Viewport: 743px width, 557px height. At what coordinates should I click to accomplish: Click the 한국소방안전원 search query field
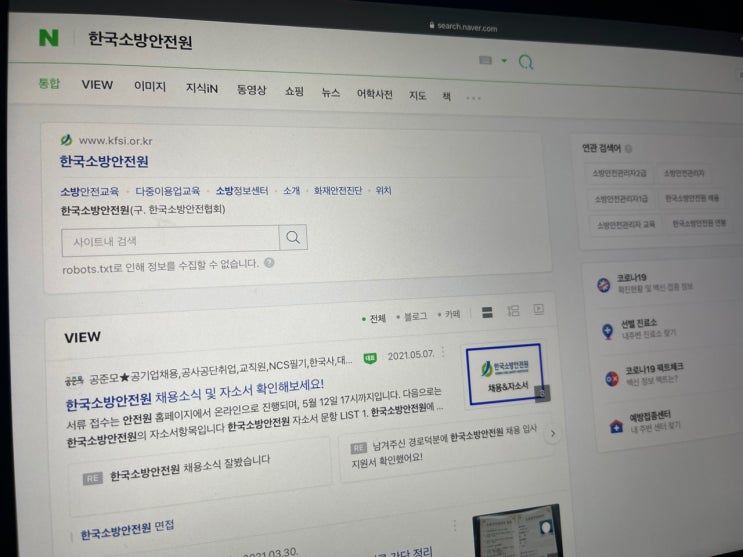point(140,40)
